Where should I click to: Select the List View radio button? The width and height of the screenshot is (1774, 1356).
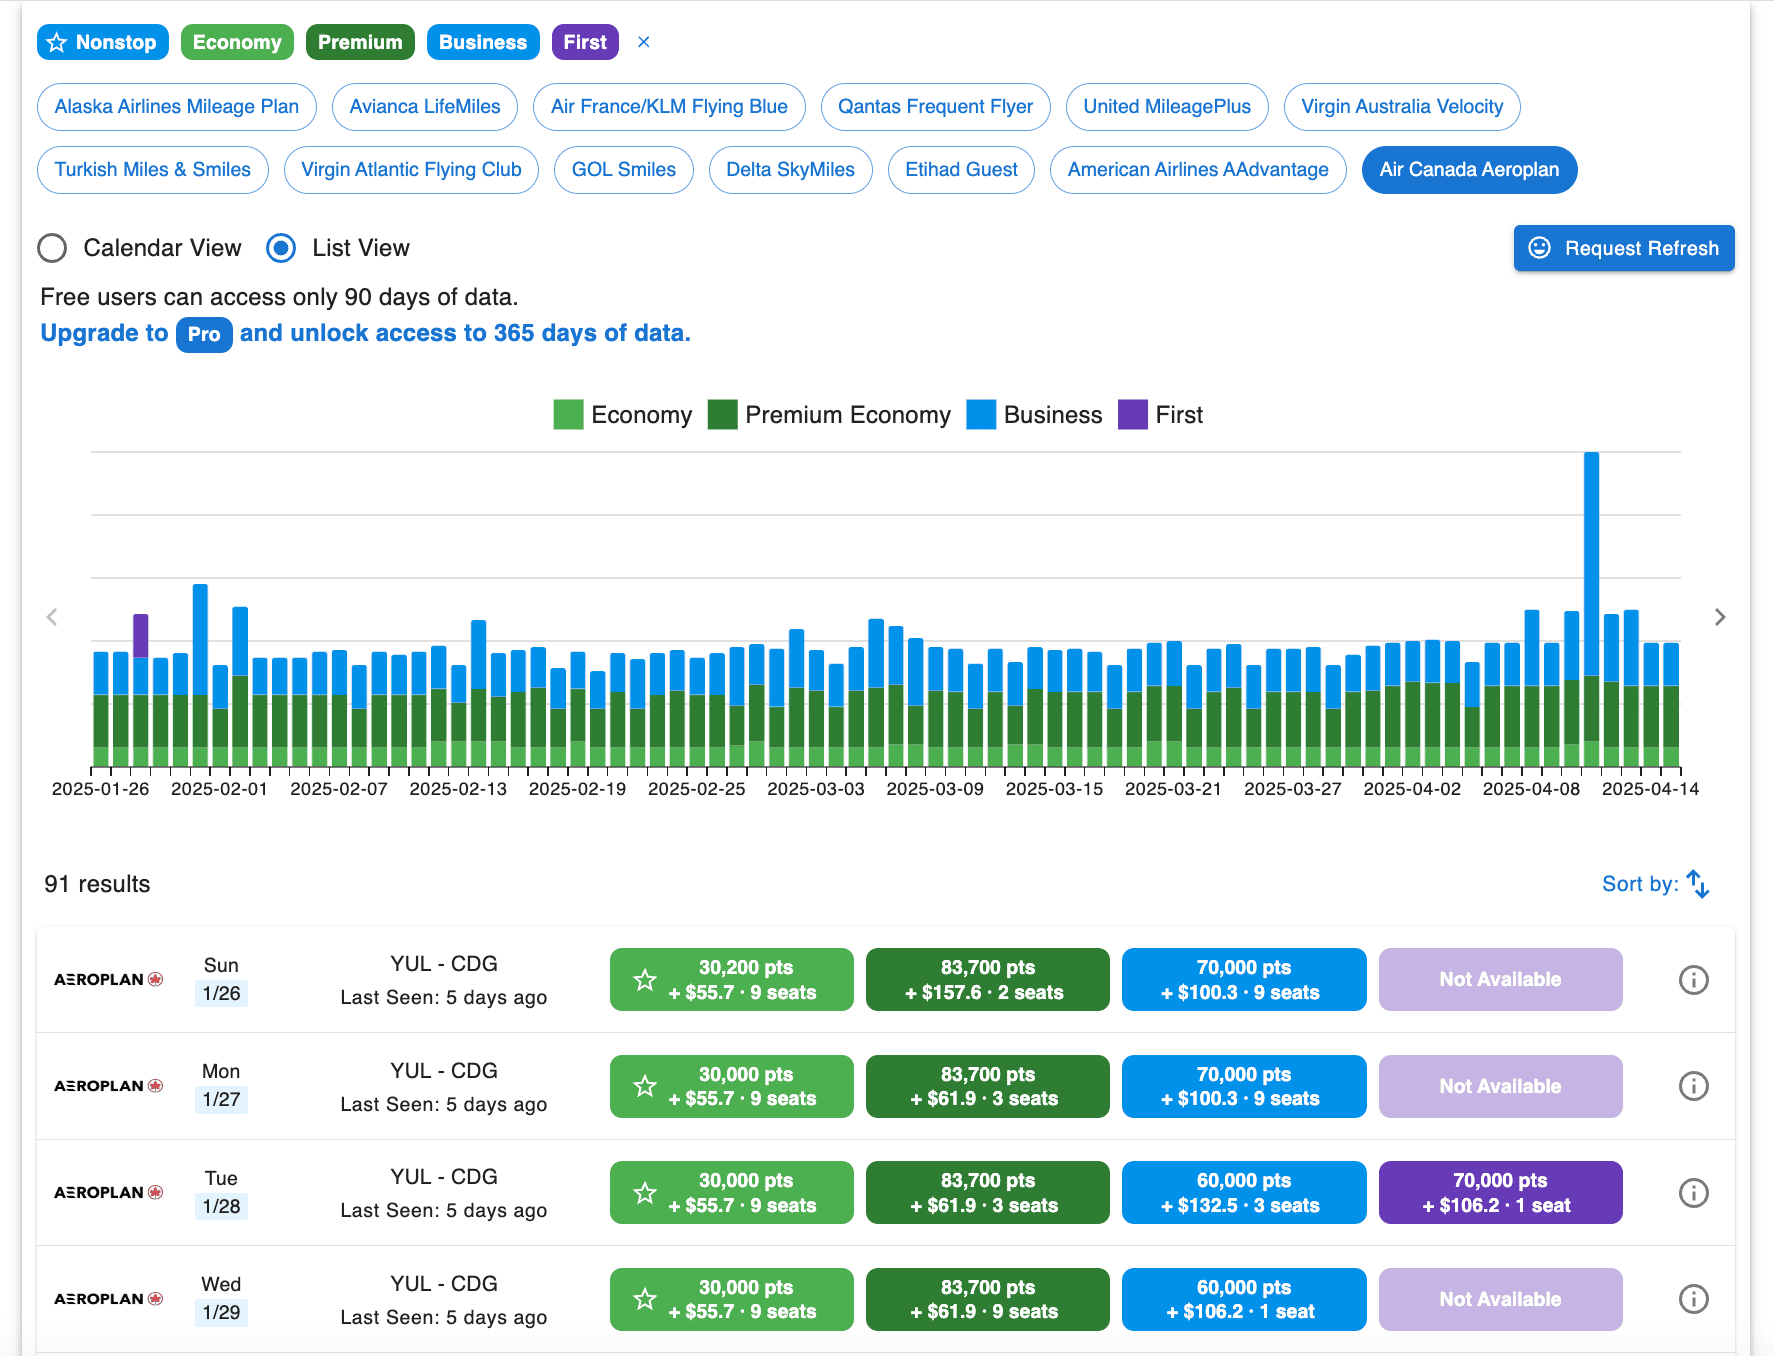[x=281, y=248]
